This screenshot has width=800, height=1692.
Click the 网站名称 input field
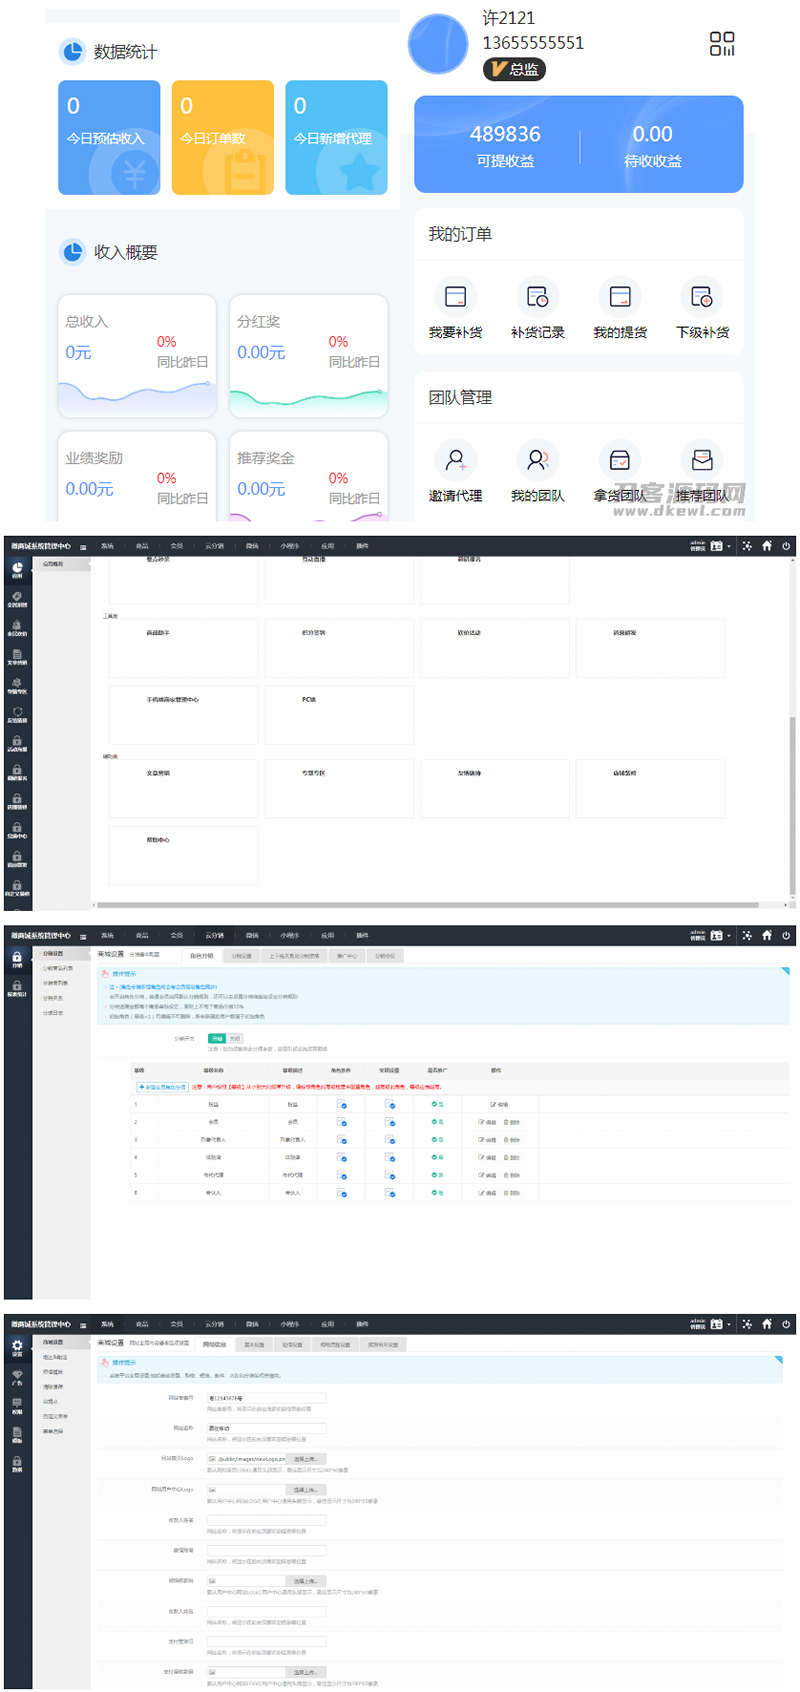pyautogui.click(x=266, y=1429)
